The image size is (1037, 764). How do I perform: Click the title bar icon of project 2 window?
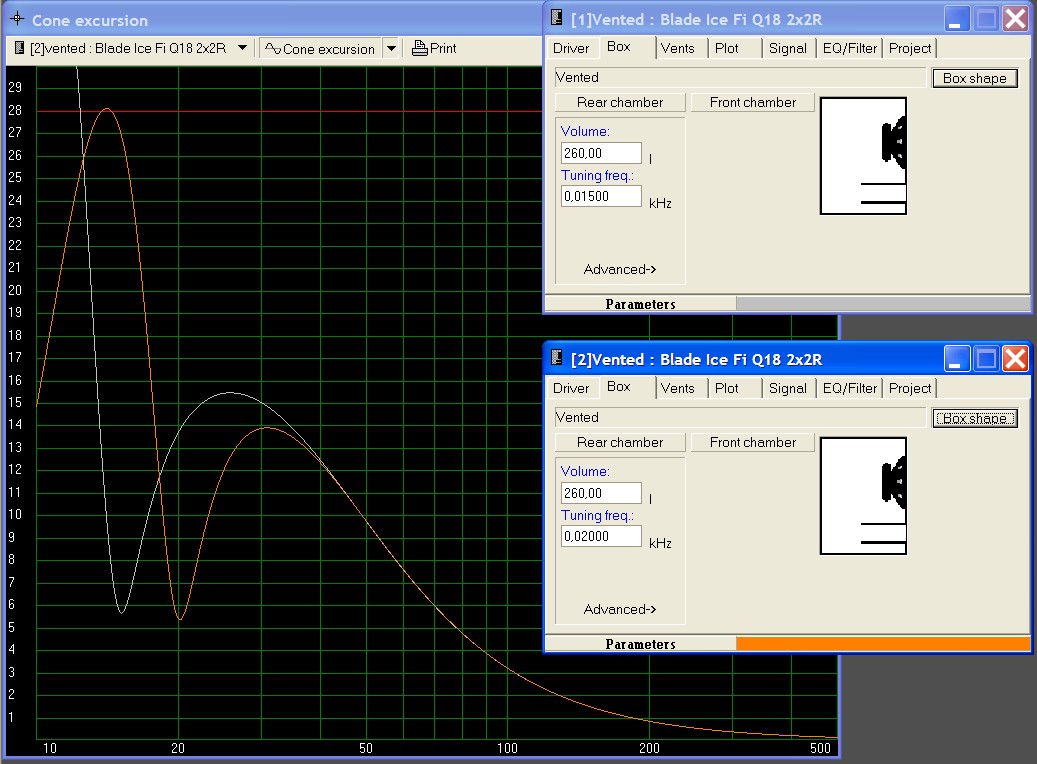point(558,358)
